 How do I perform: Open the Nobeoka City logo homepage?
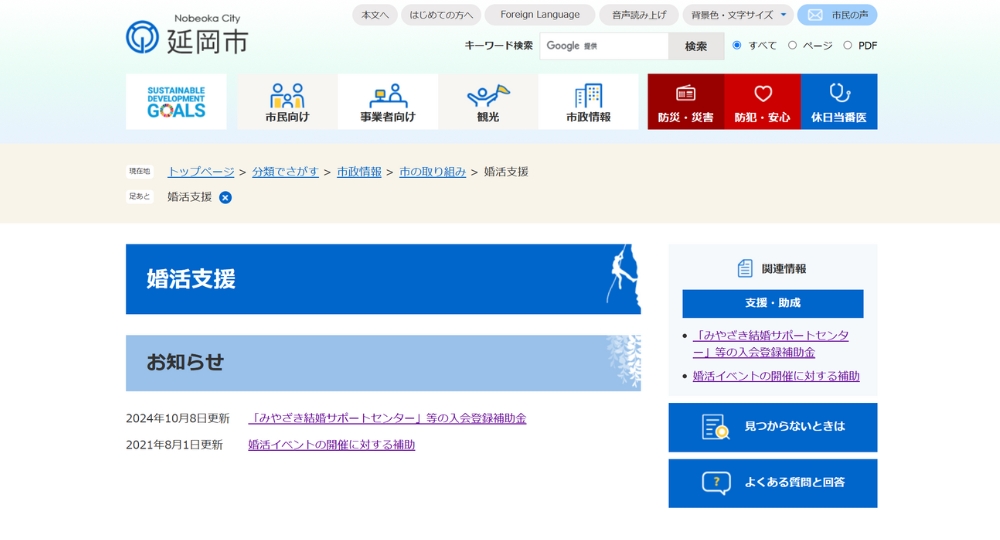click(x=187, y=34)
